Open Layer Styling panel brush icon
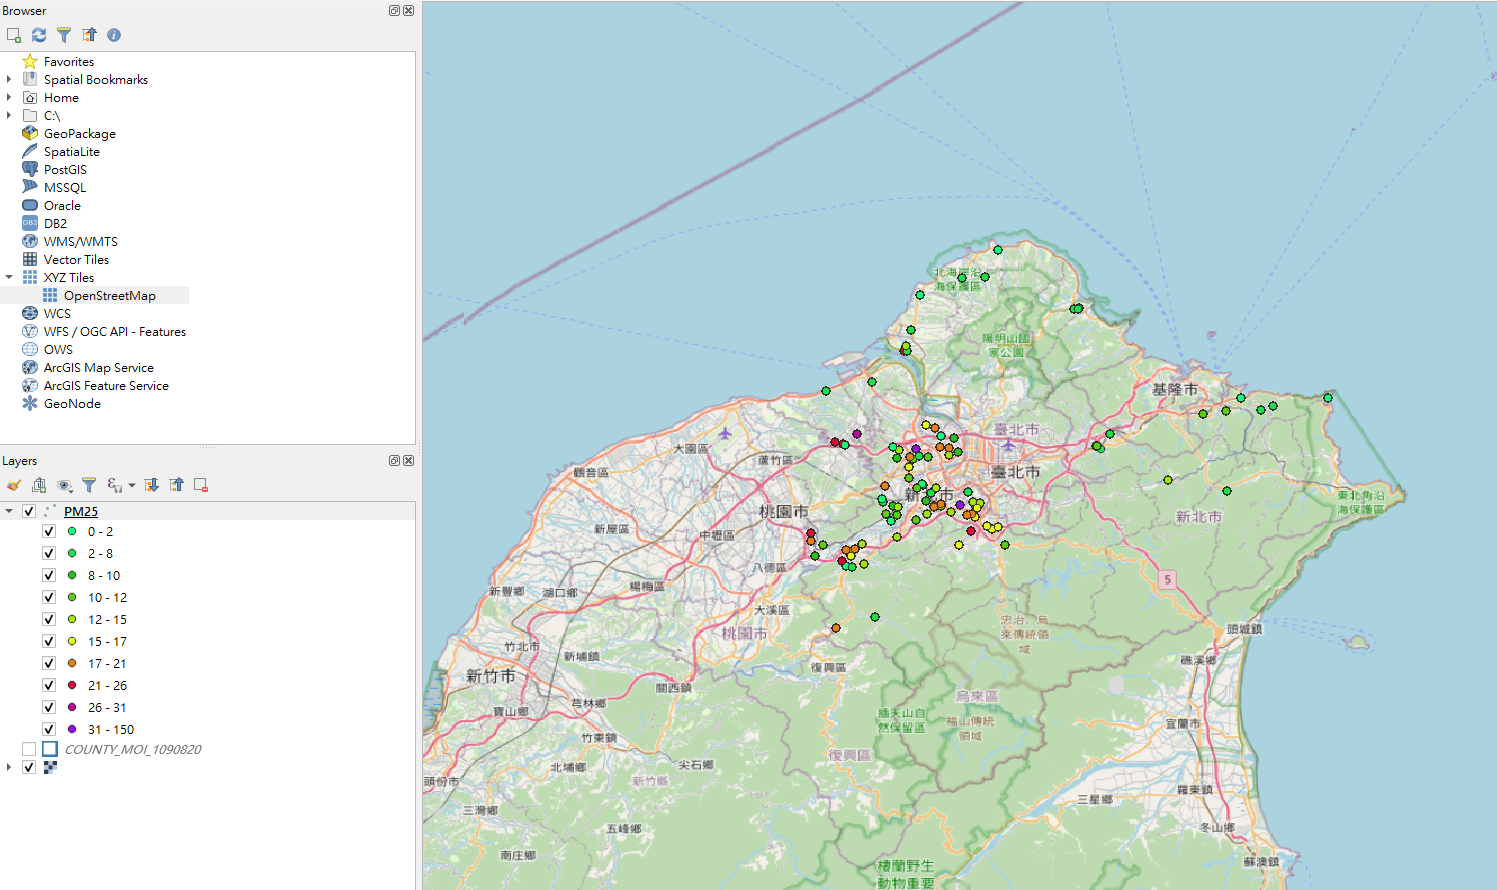 point(14,485)
